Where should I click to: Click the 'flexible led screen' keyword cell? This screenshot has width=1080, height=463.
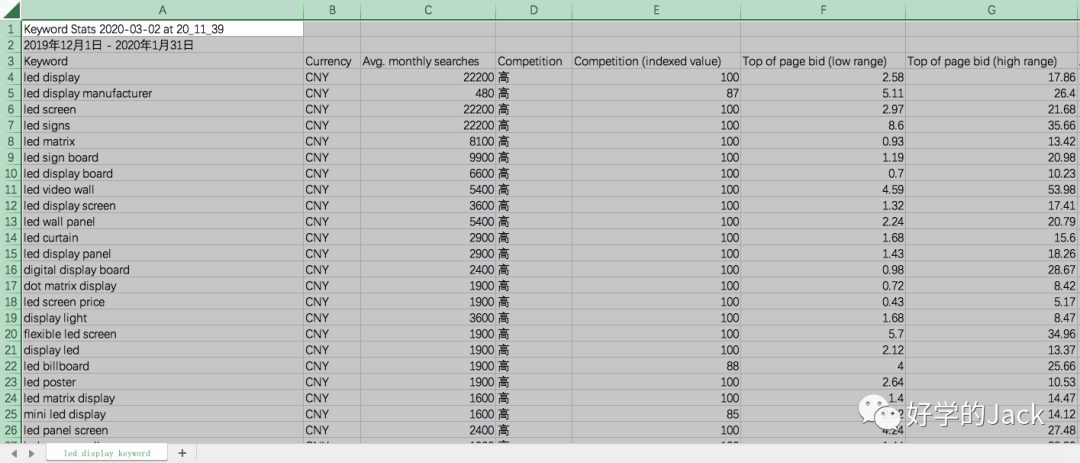[x=162, y=334]
